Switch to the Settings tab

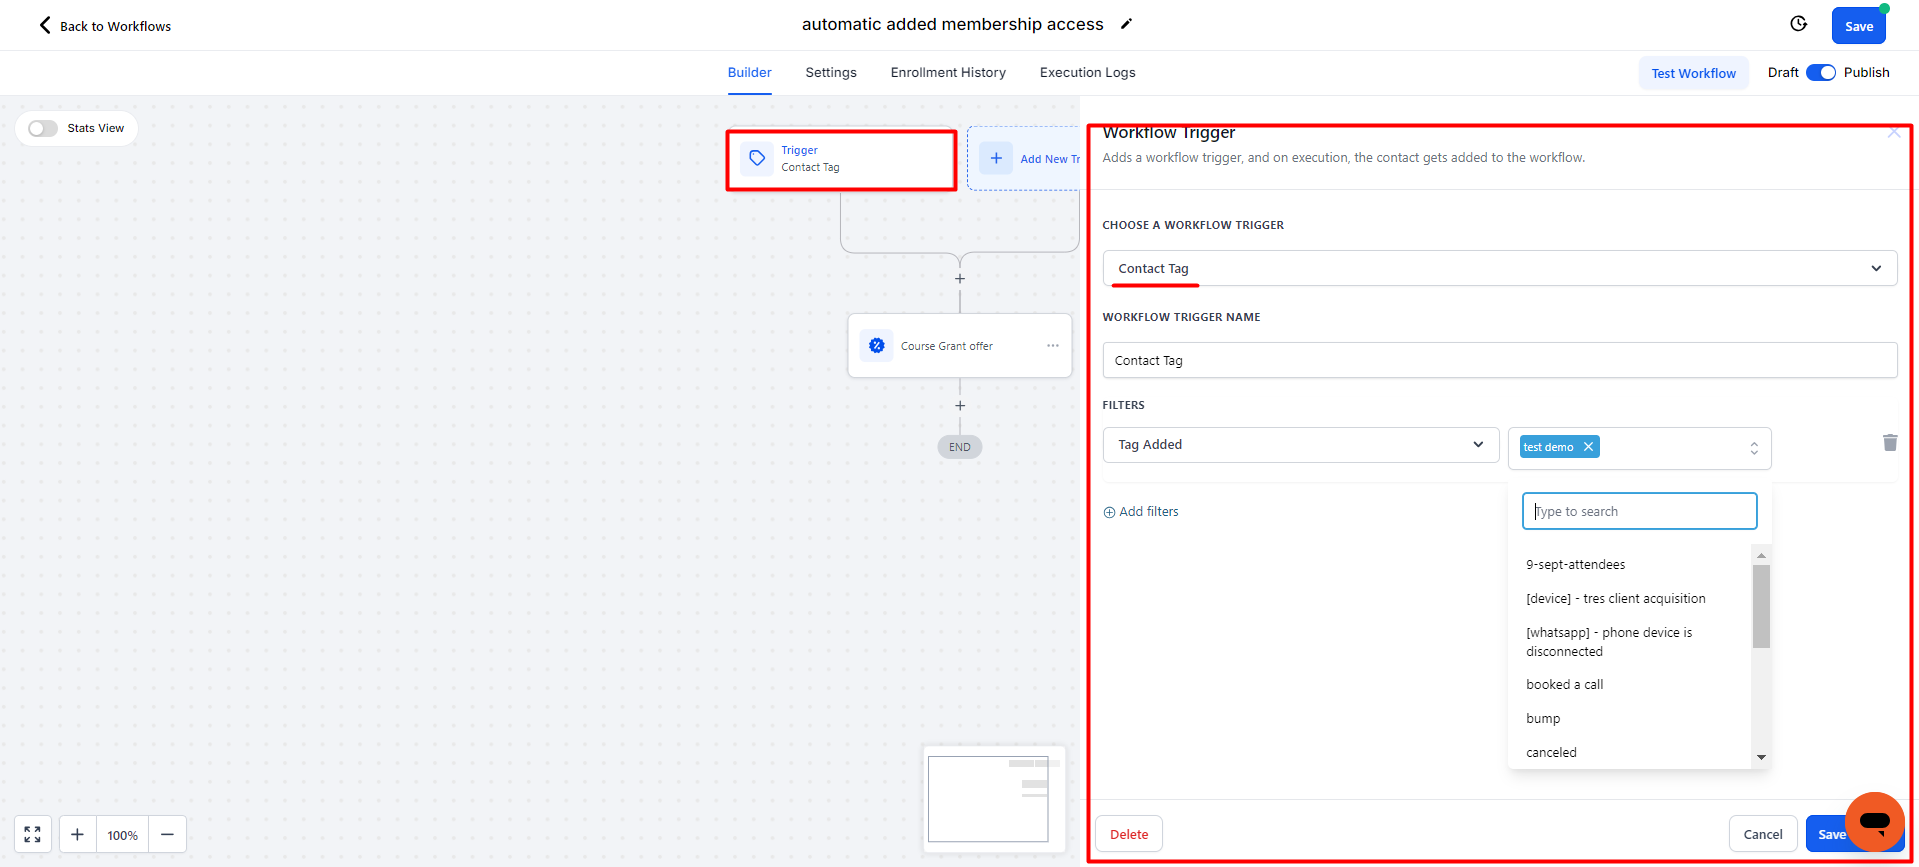click(830, 73)
